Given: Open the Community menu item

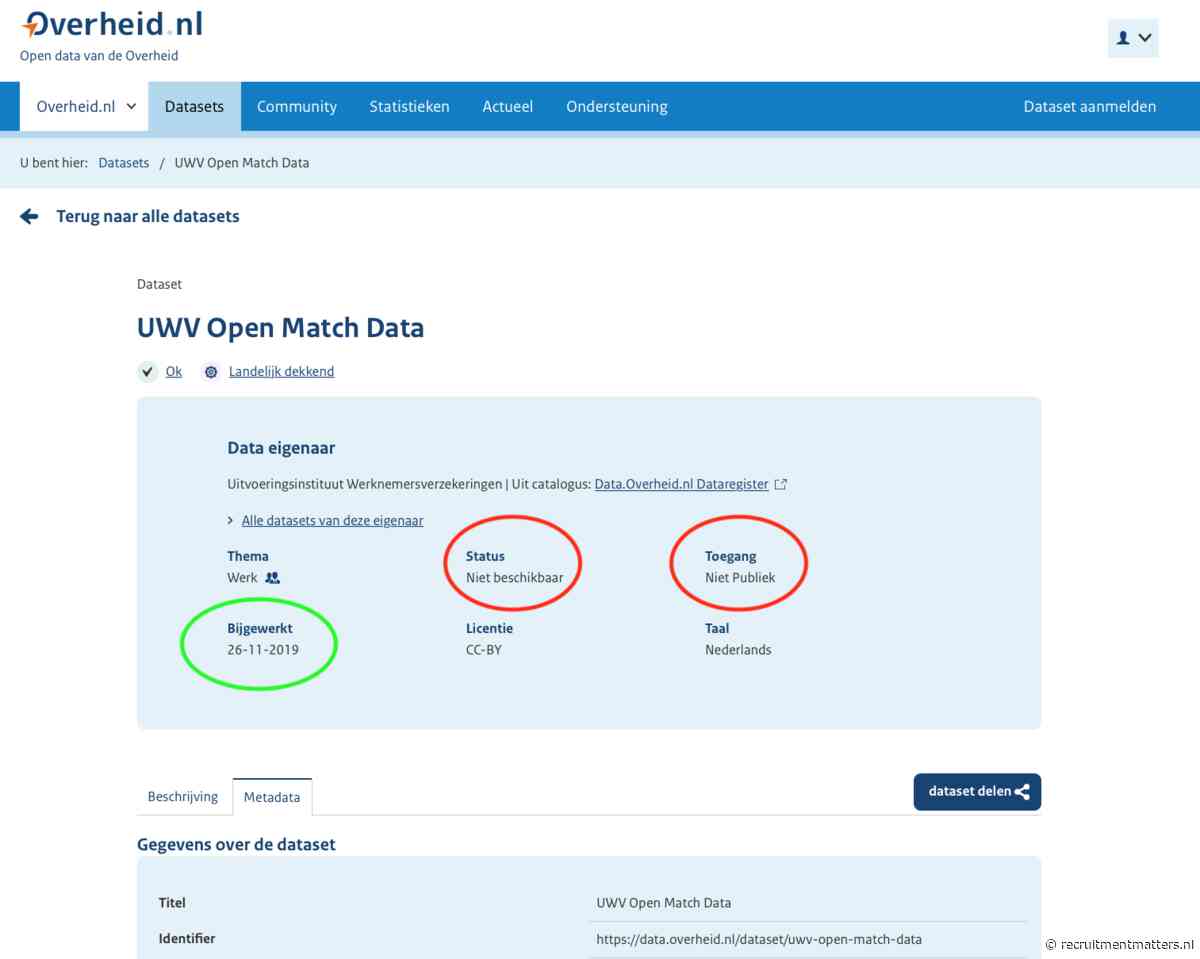Looking at the screenshot, I should tap(297, 106).
